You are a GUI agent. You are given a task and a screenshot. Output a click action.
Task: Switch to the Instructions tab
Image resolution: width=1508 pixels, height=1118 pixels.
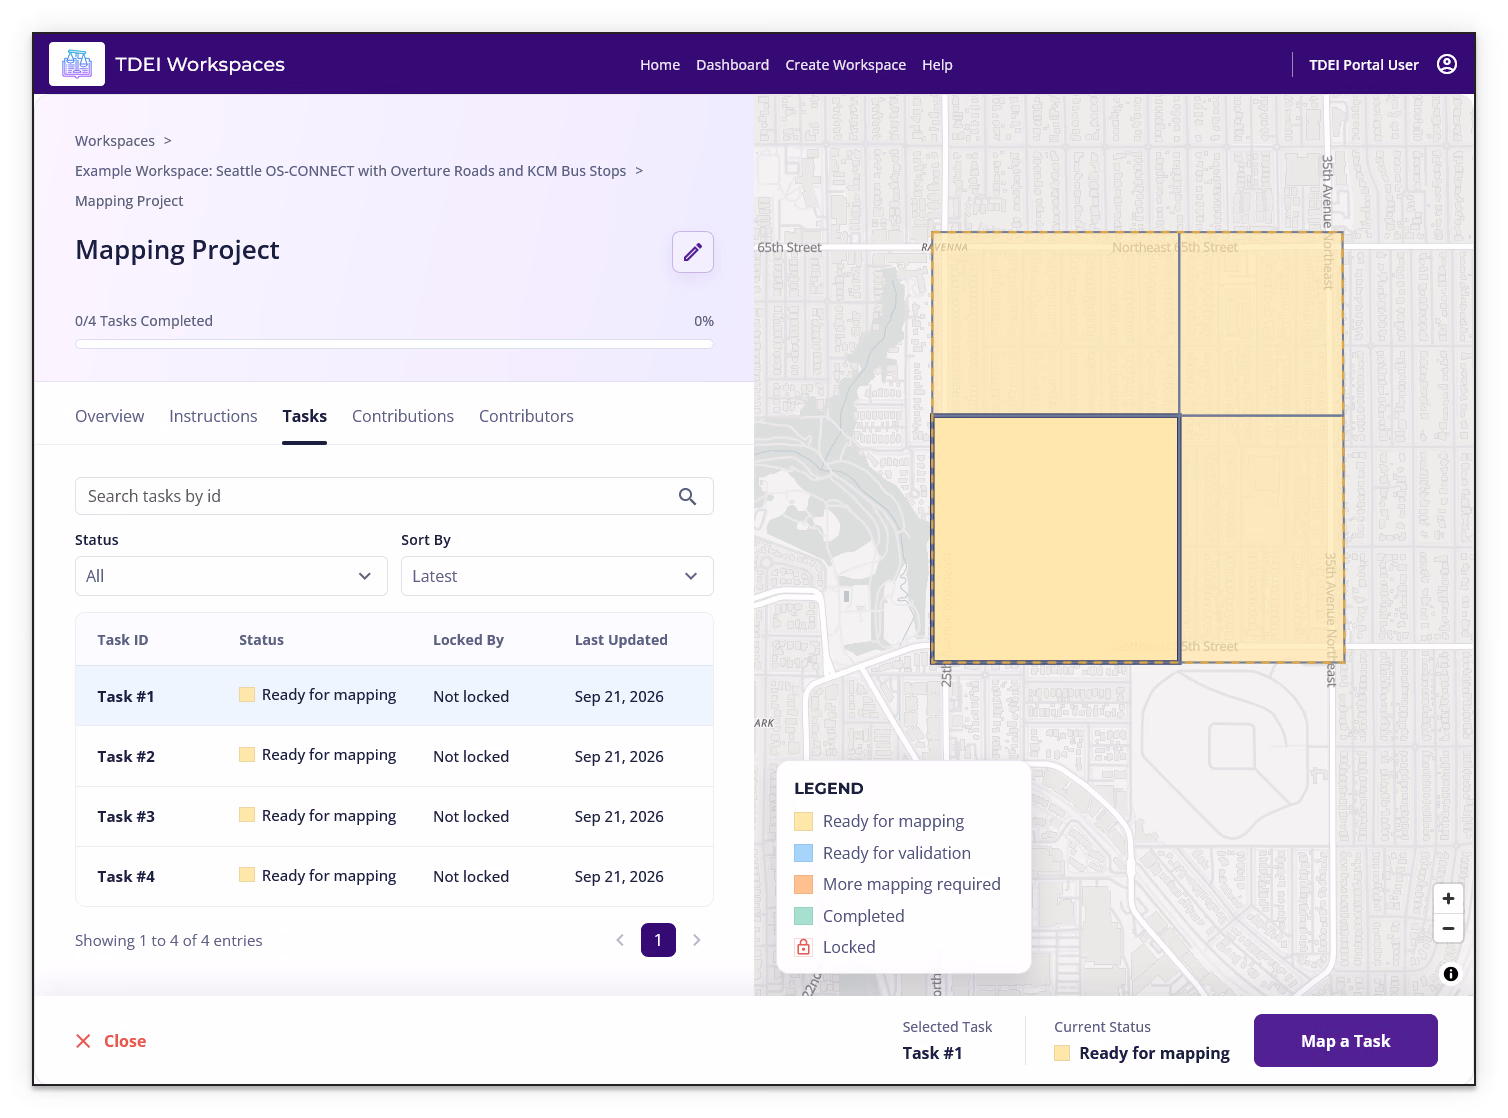point(213,416)
